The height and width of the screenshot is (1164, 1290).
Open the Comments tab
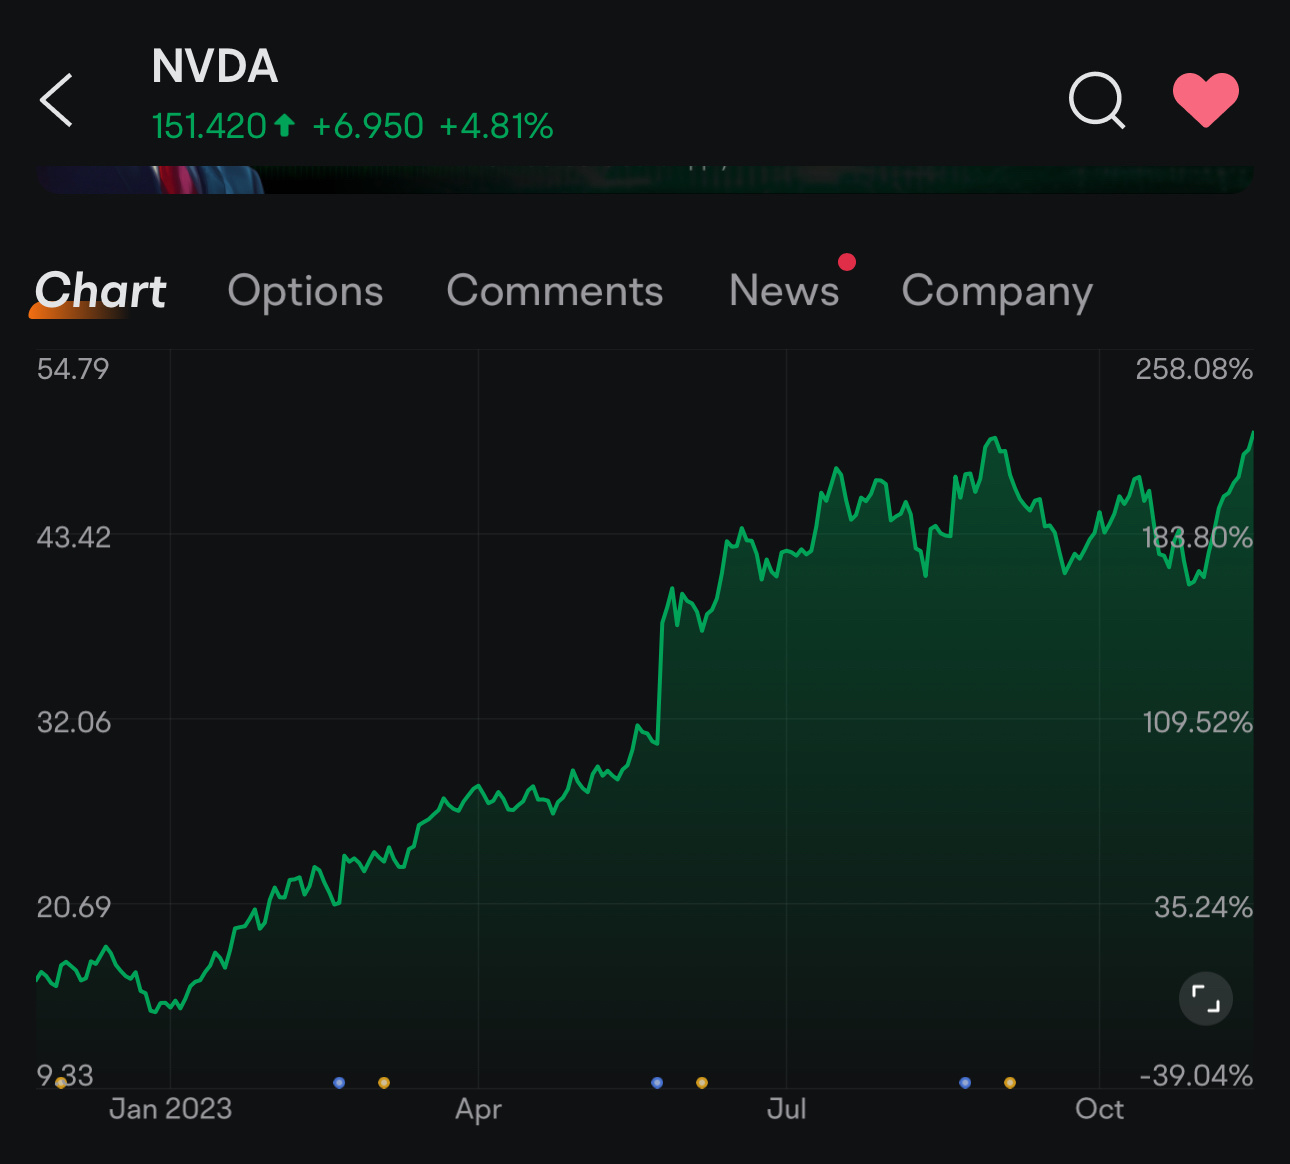554,291
